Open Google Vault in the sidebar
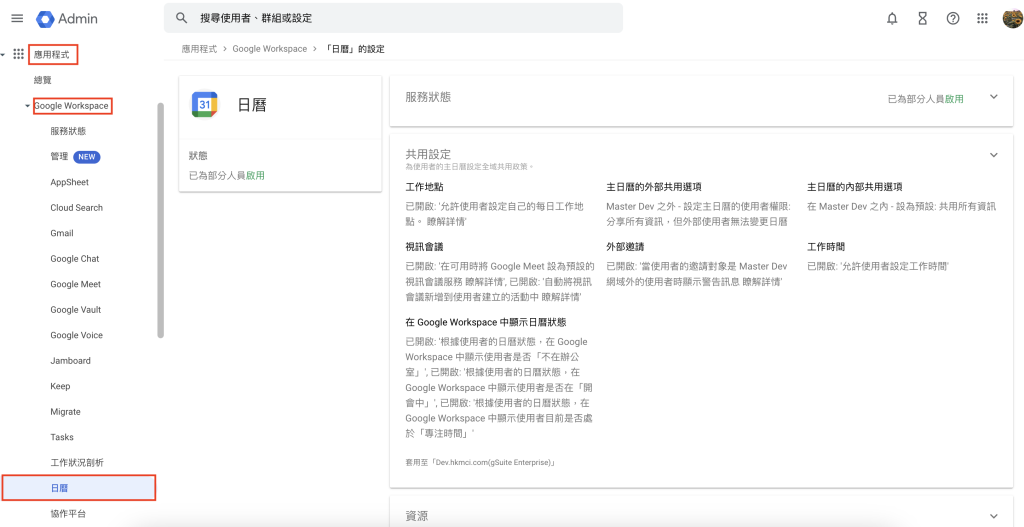 click(x=75, y=310)
